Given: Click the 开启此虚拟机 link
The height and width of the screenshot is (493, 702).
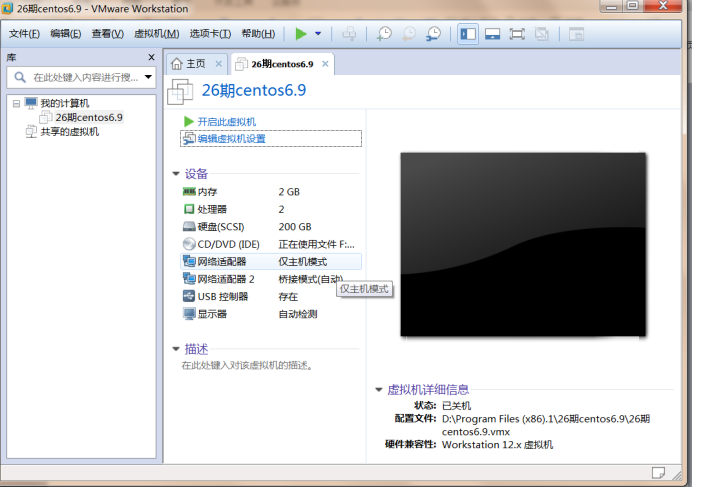Looking at the screenshot, I should (227, 122).
